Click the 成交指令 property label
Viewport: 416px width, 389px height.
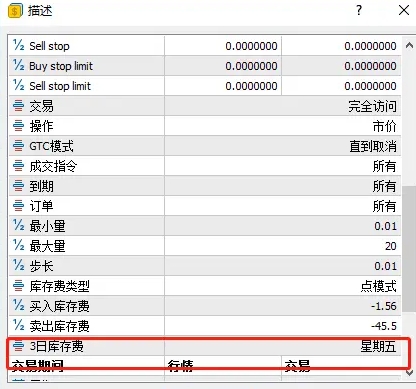point(53,166)
